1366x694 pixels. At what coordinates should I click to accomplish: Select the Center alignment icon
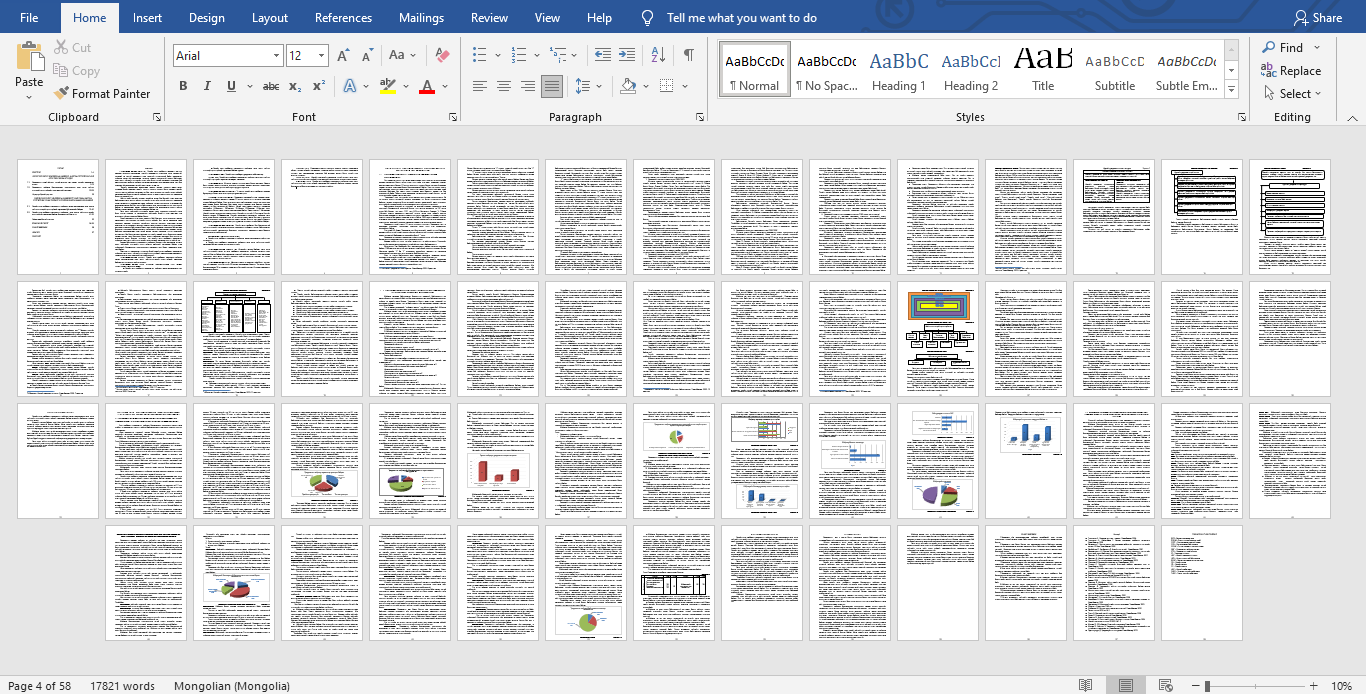(x=504, y=87)
